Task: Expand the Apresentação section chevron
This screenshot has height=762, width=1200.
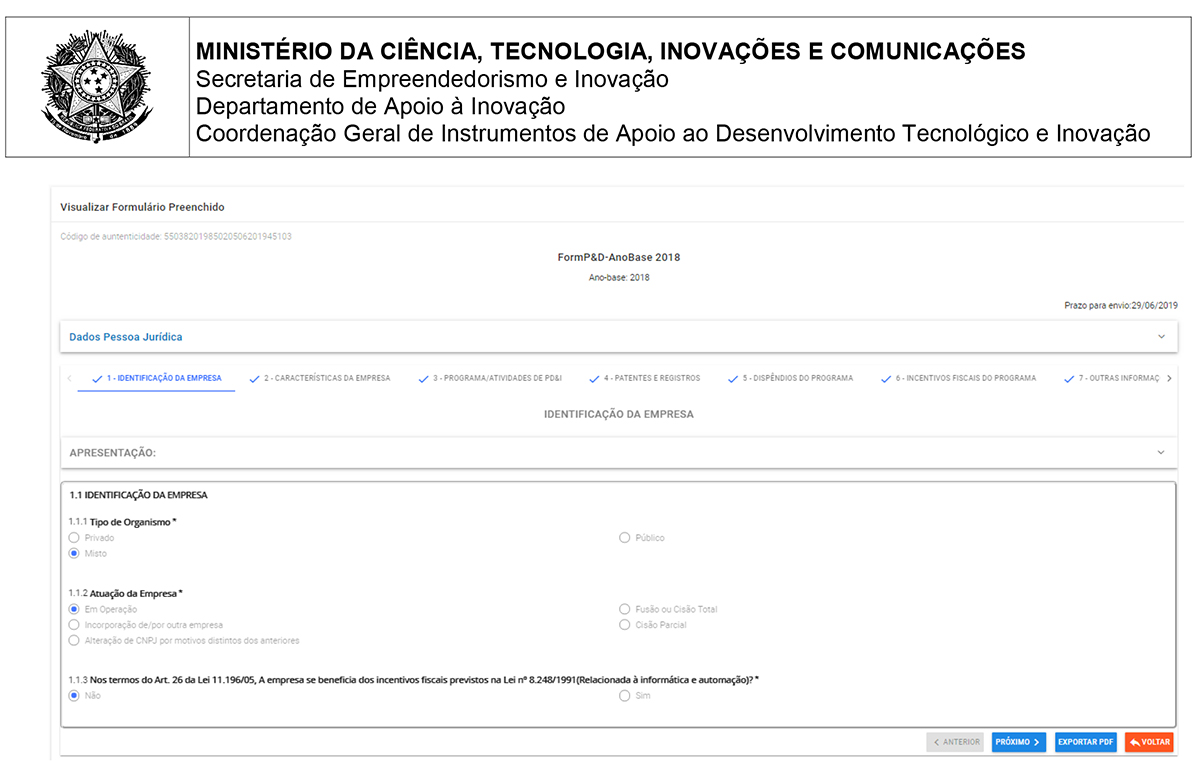Action: pyautogui.click(x=1161, y=453)
